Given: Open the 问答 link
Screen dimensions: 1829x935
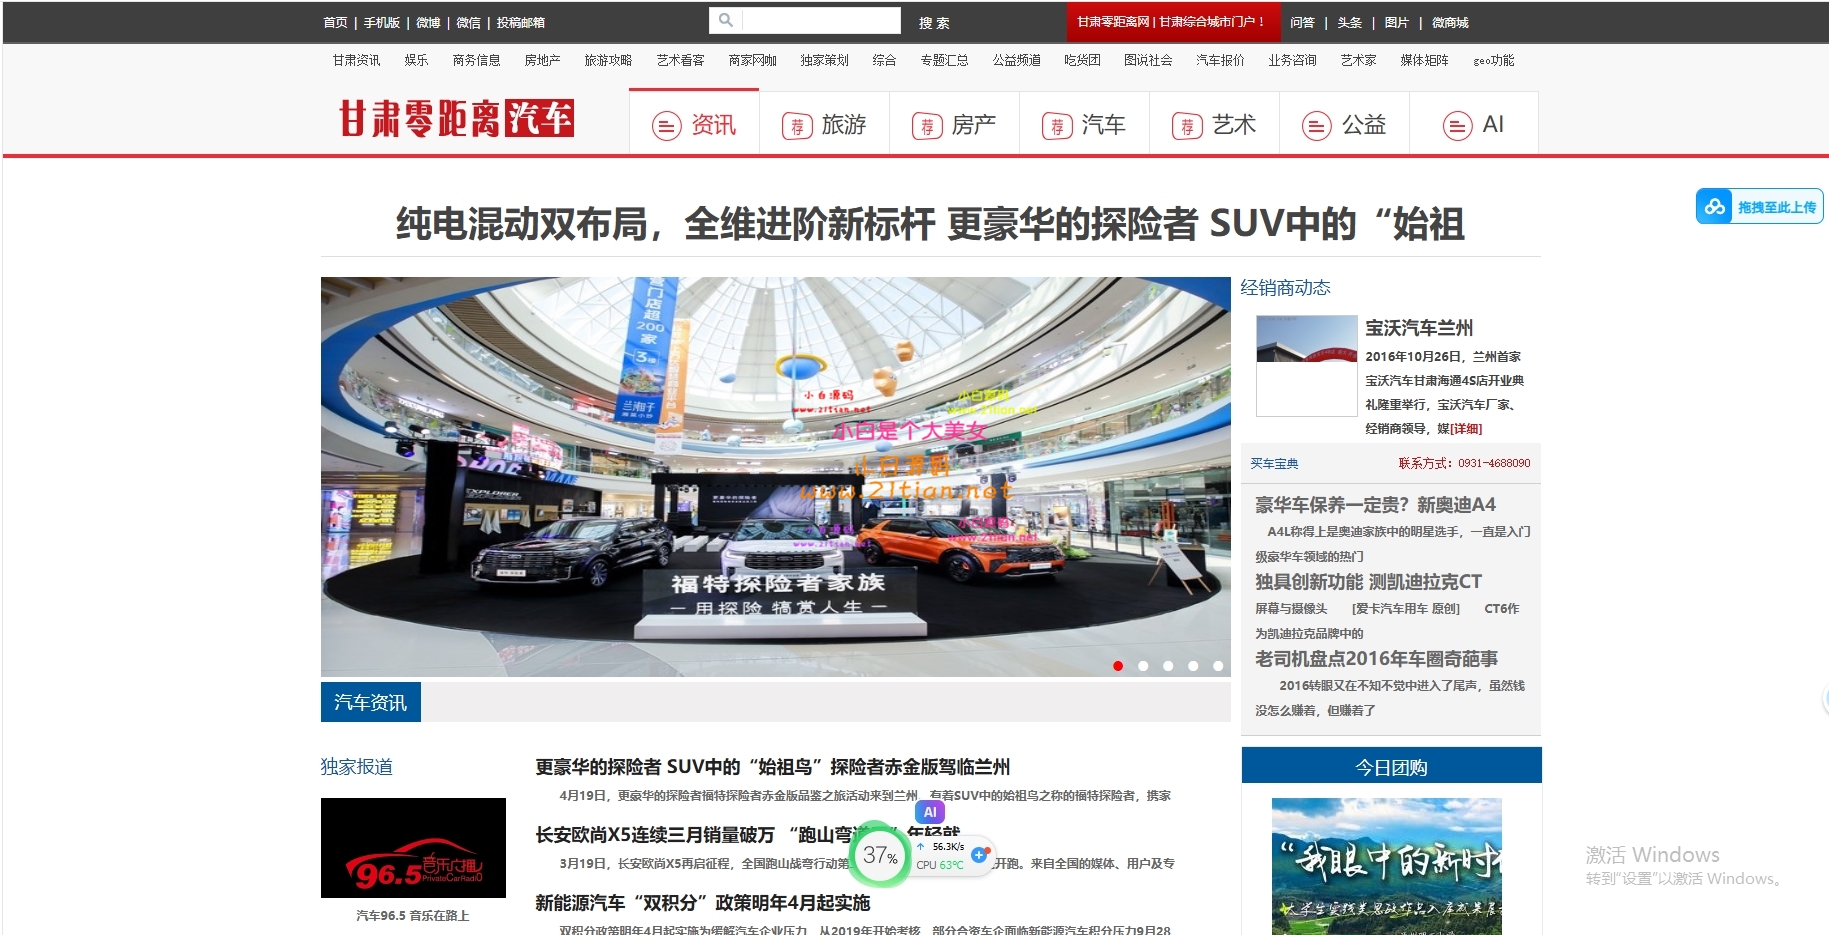Looking at the screenshot, I should pos(1302,22).
